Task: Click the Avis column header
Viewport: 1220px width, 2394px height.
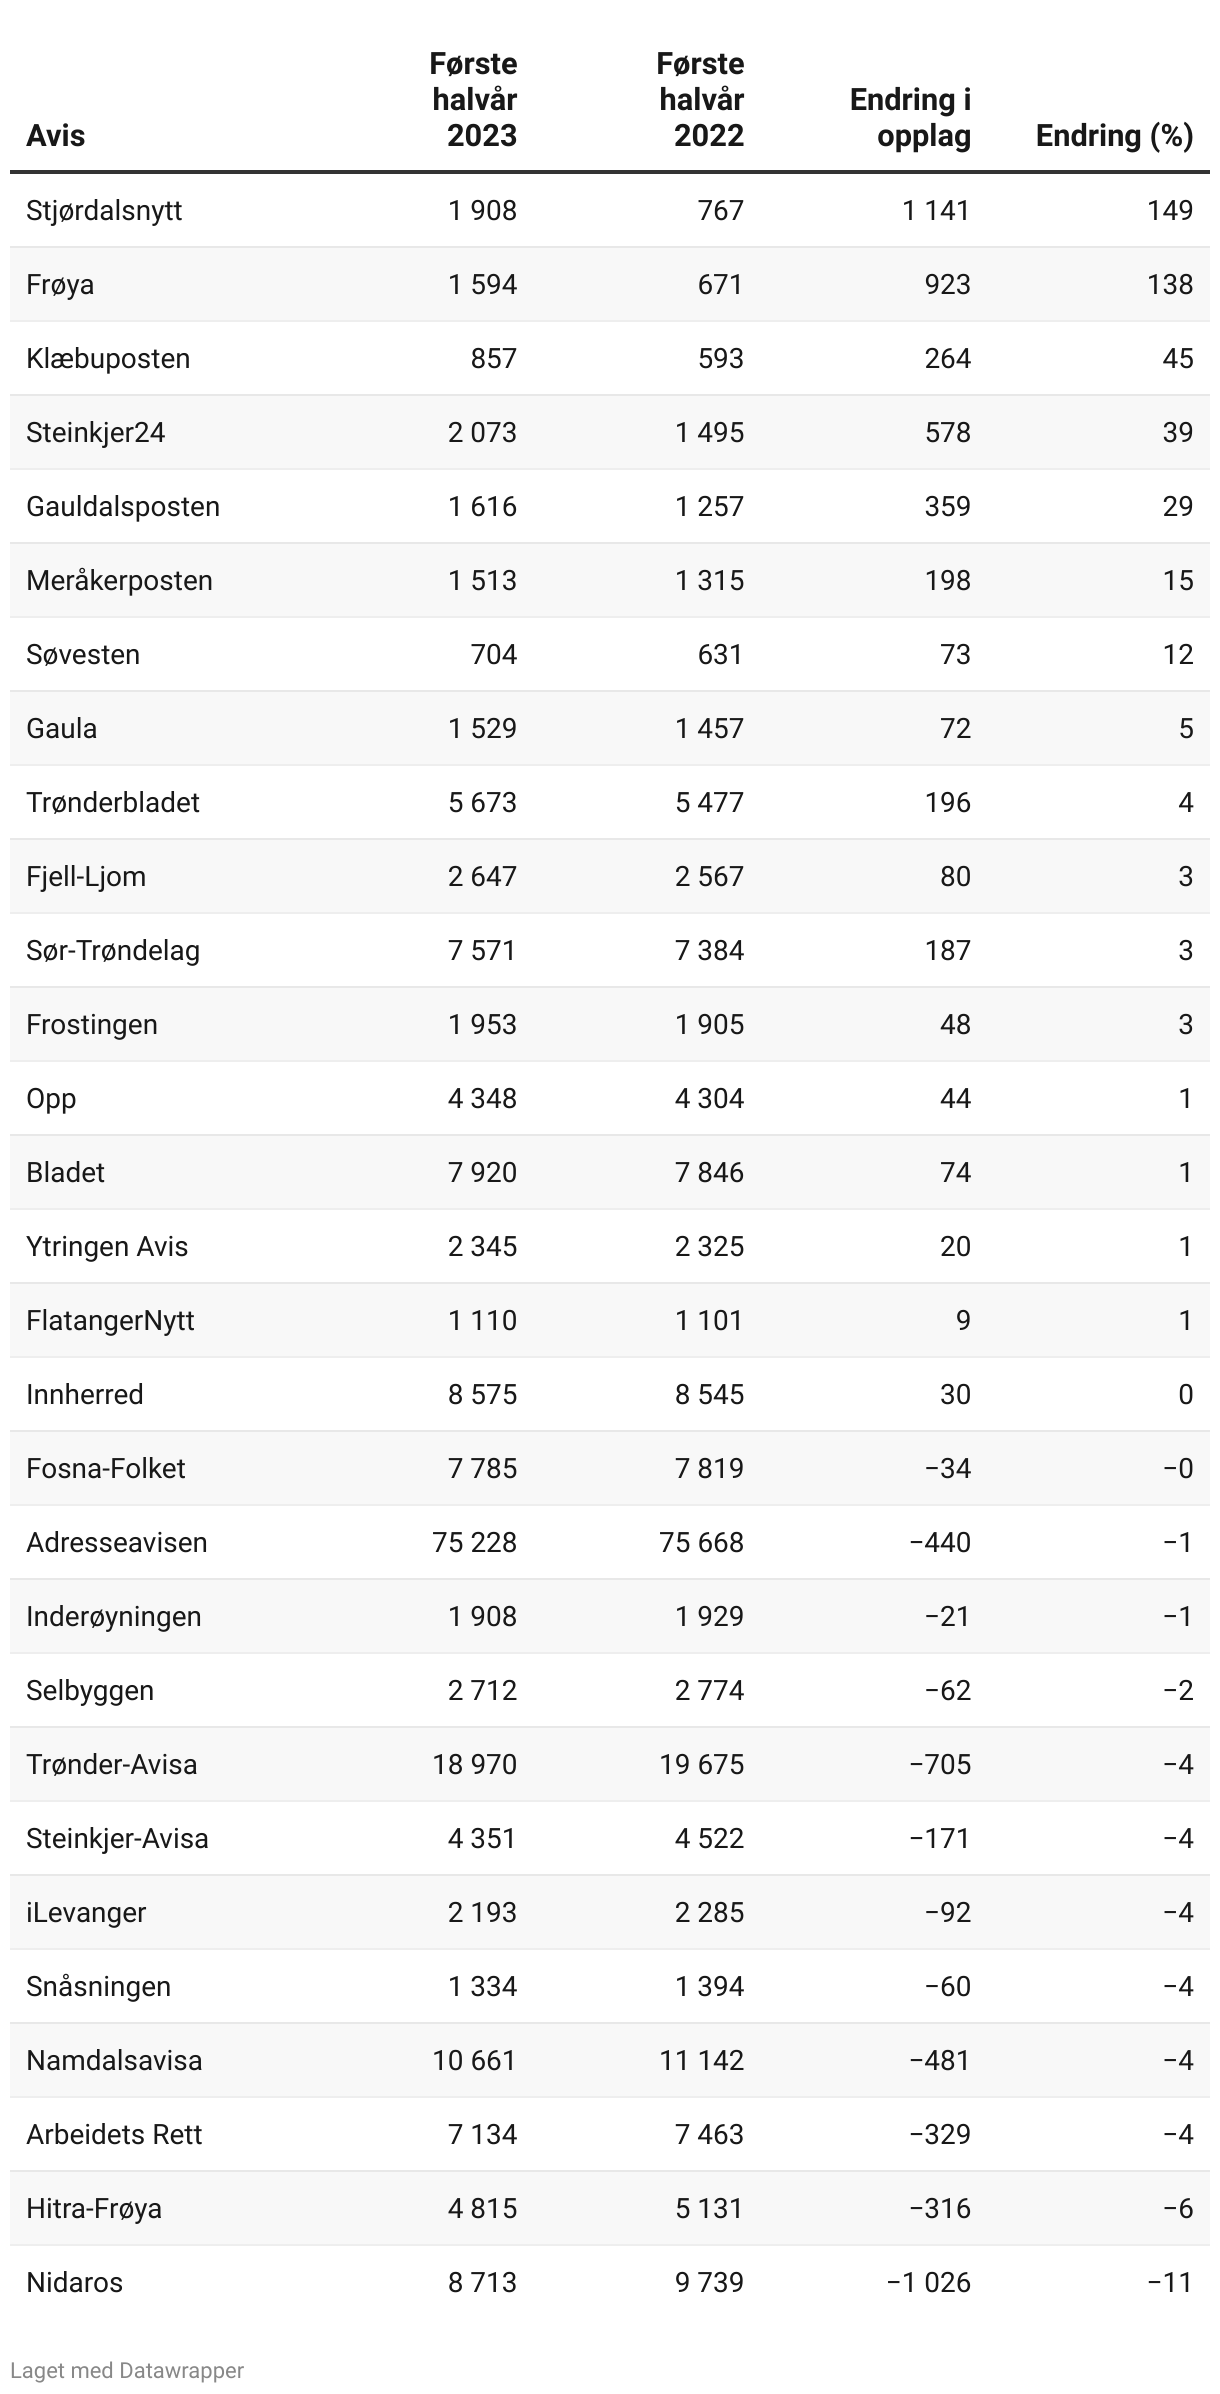Action: (x=56, y=136)
